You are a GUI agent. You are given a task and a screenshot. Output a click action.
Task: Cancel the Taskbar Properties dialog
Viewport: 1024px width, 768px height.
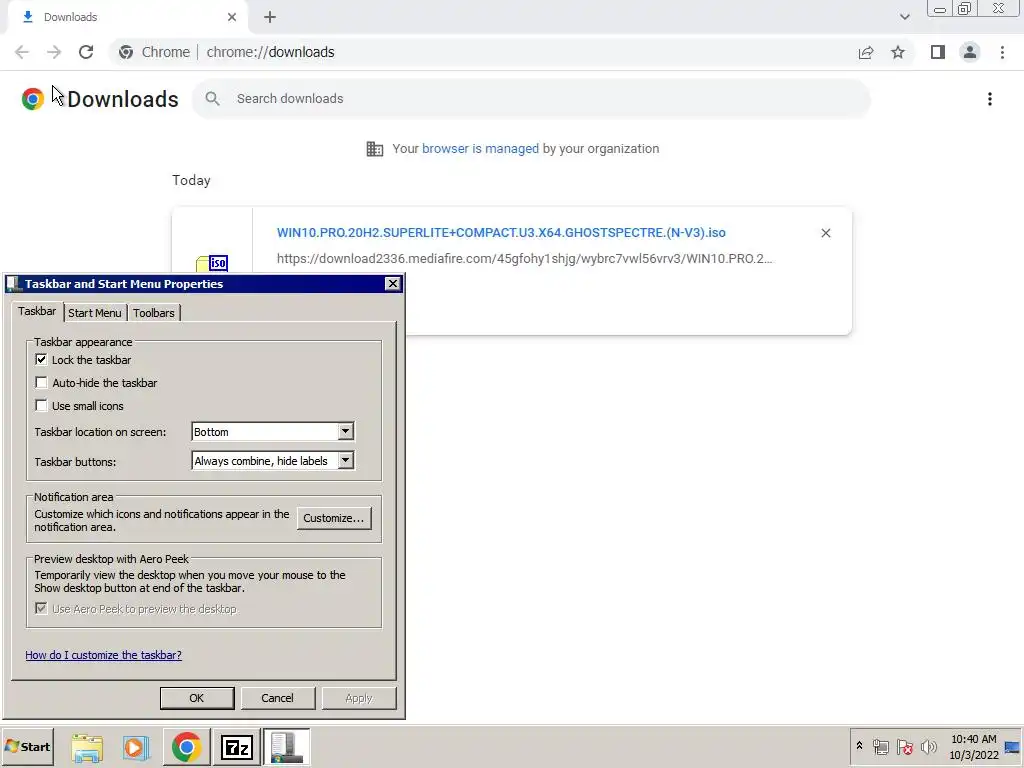pos(278,698)
